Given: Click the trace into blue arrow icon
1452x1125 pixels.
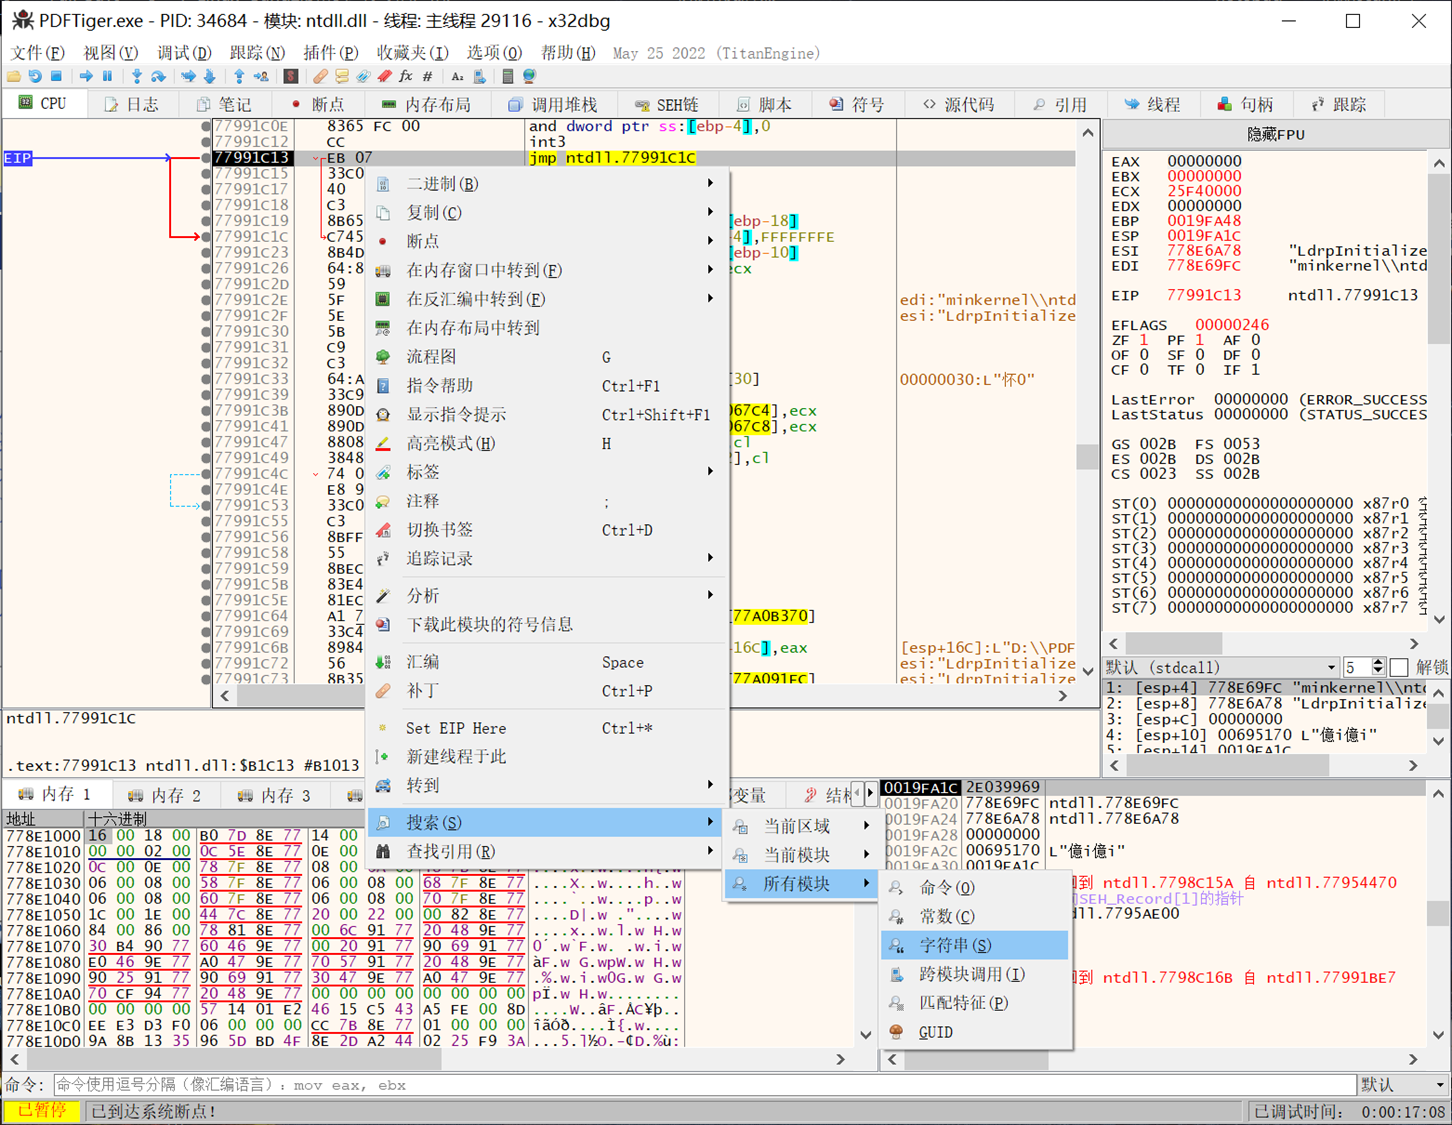Looking at the screenshot, I should (188, 77).
